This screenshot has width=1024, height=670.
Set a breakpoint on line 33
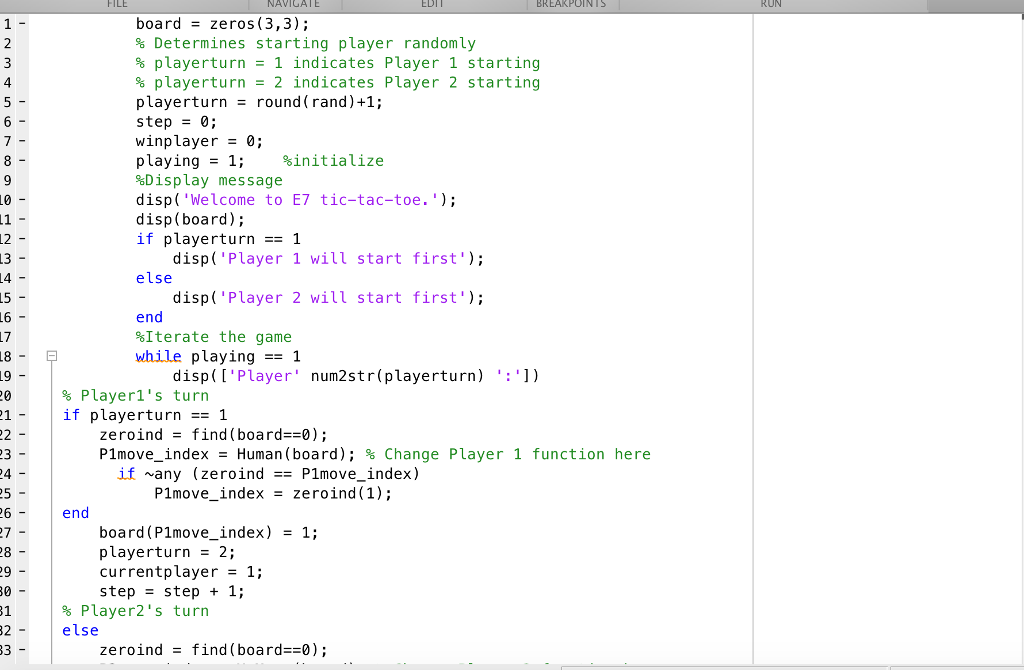22,649
